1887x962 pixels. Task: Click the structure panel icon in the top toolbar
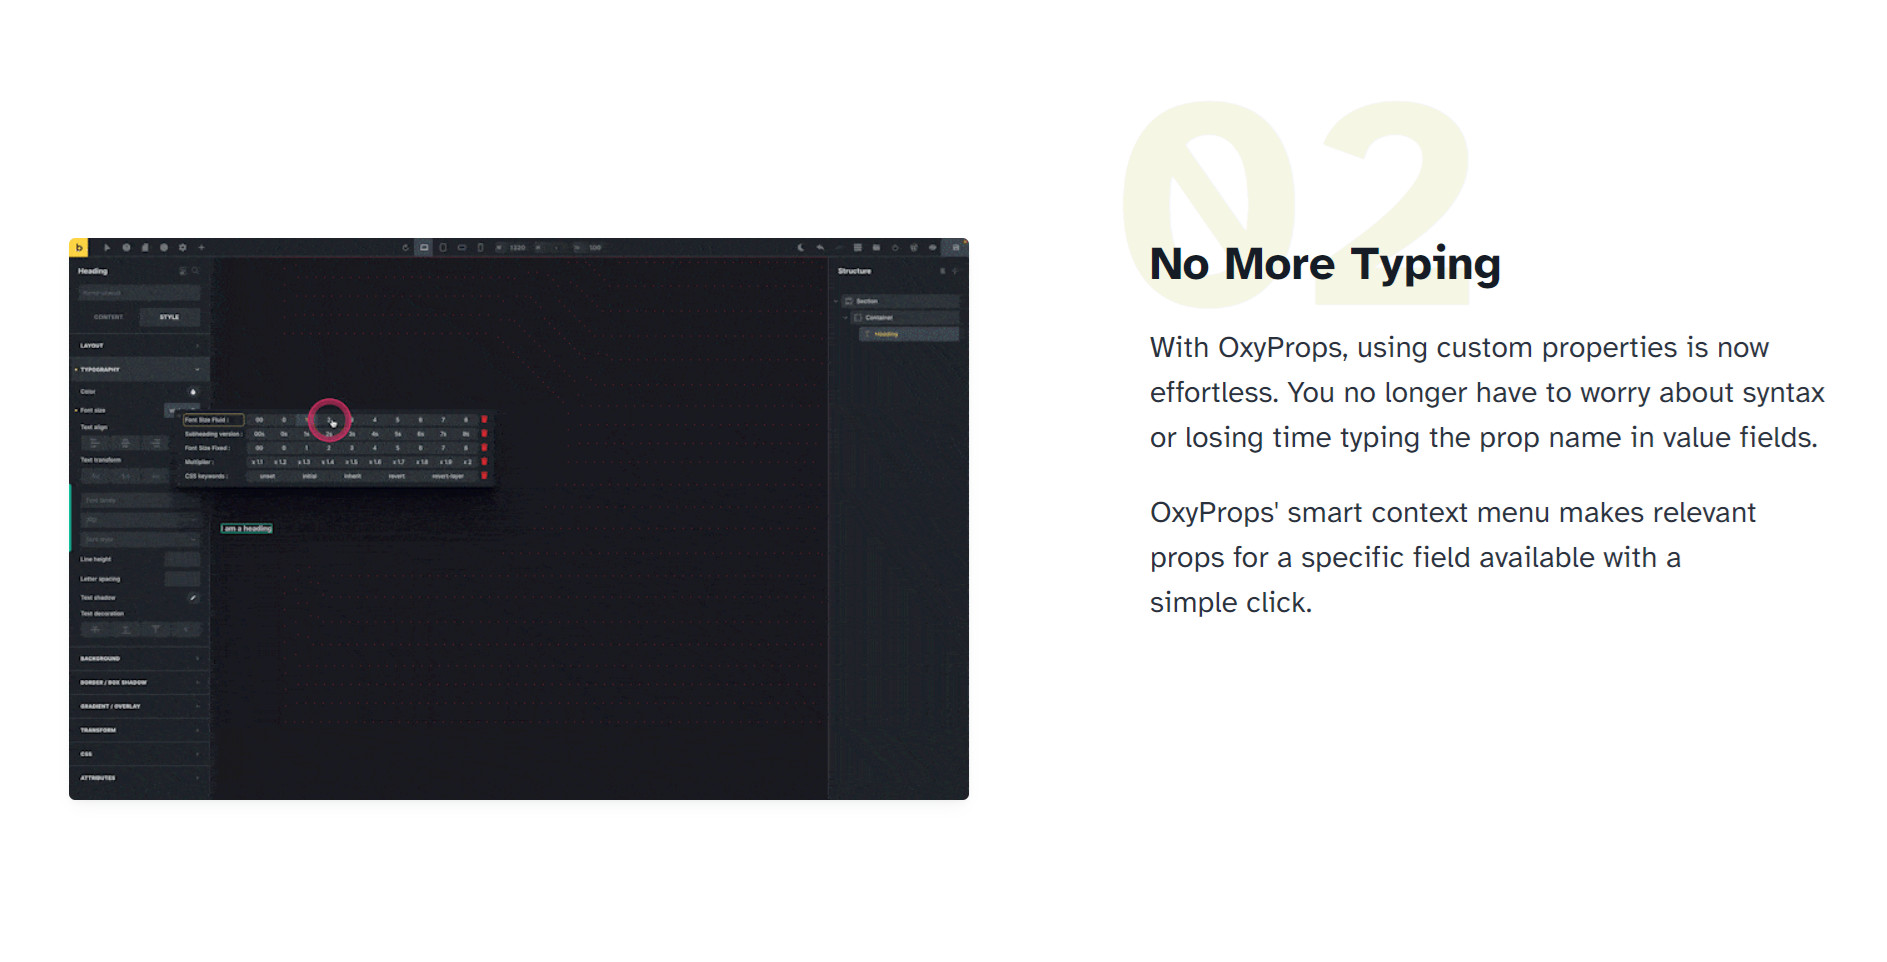coord(857,247)
